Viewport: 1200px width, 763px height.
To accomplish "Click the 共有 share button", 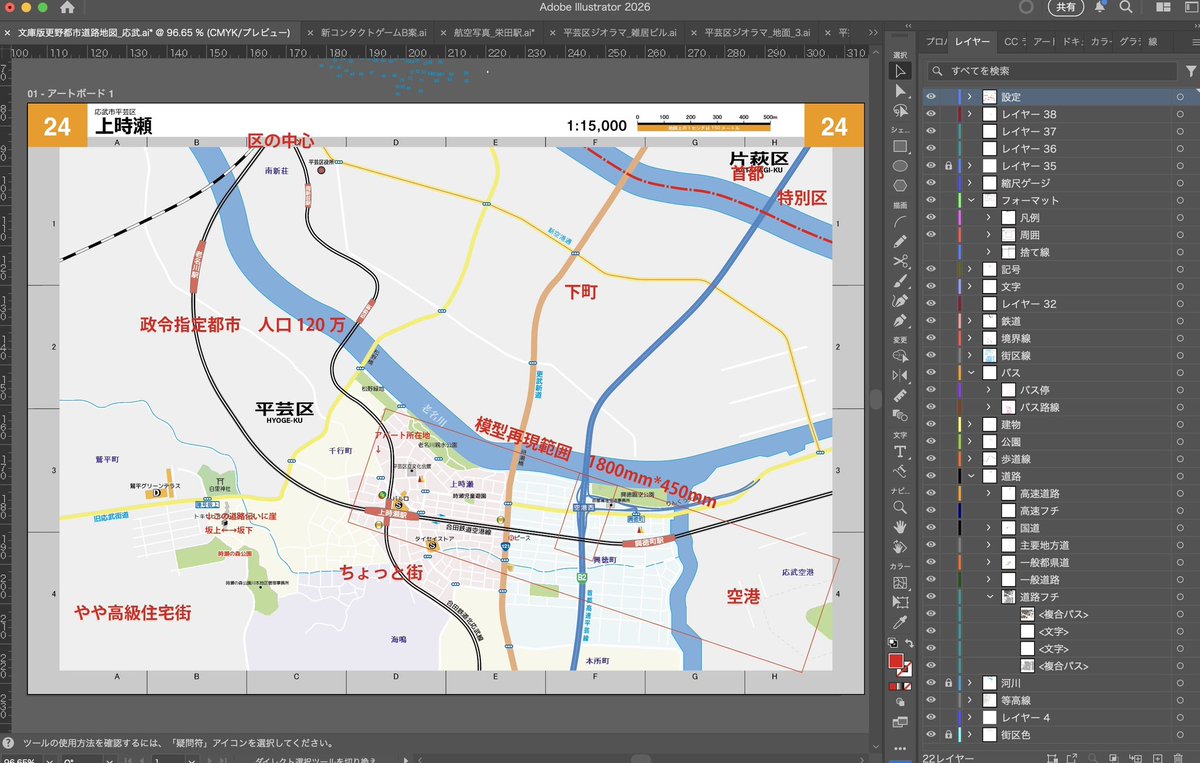I will 1068,8.
